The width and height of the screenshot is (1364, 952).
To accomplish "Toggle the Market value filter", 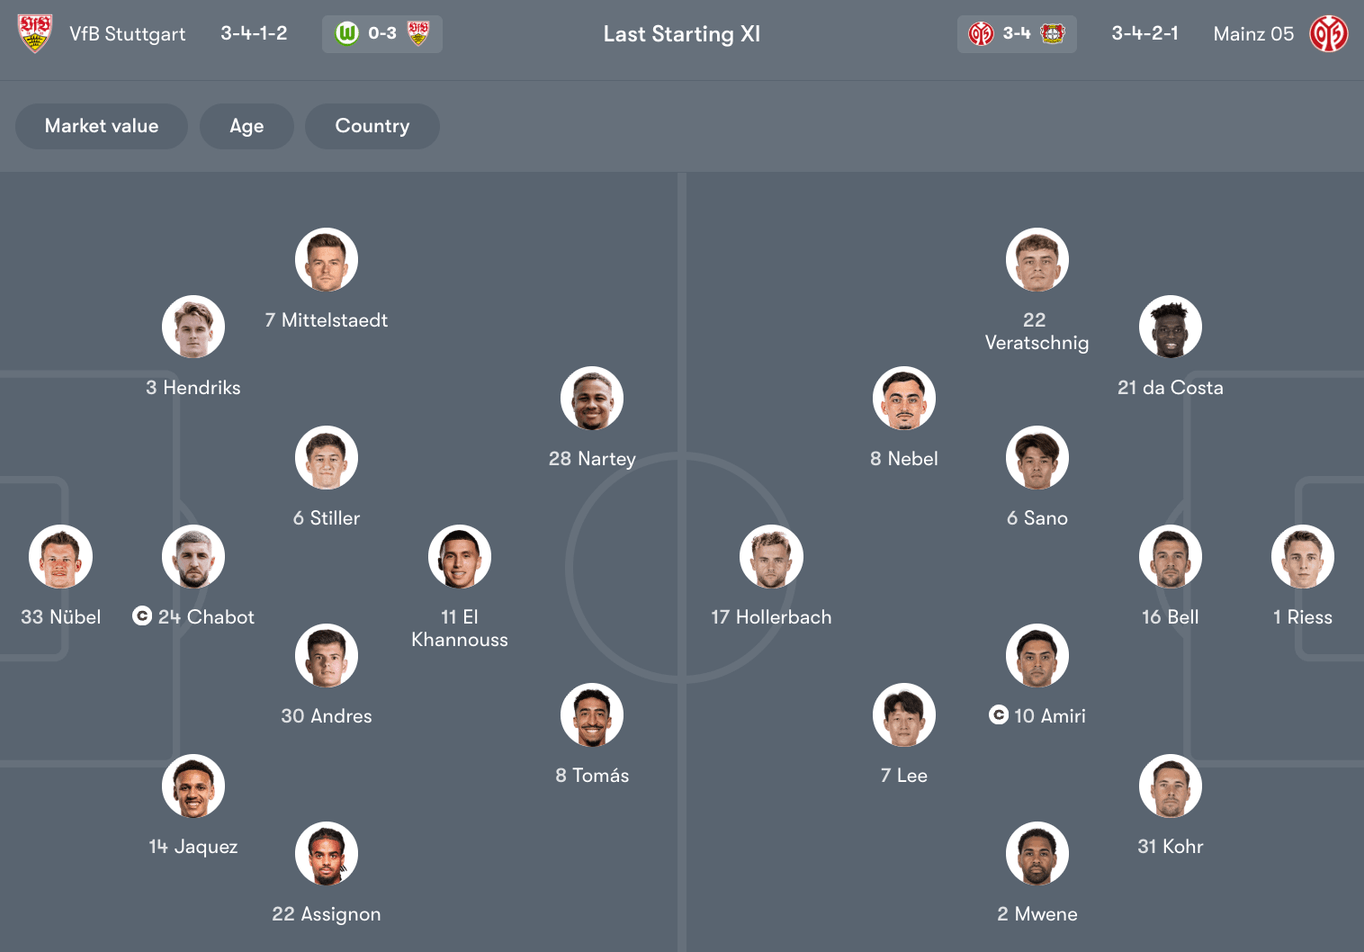I will pyautogui.click(x=101, y=126).
